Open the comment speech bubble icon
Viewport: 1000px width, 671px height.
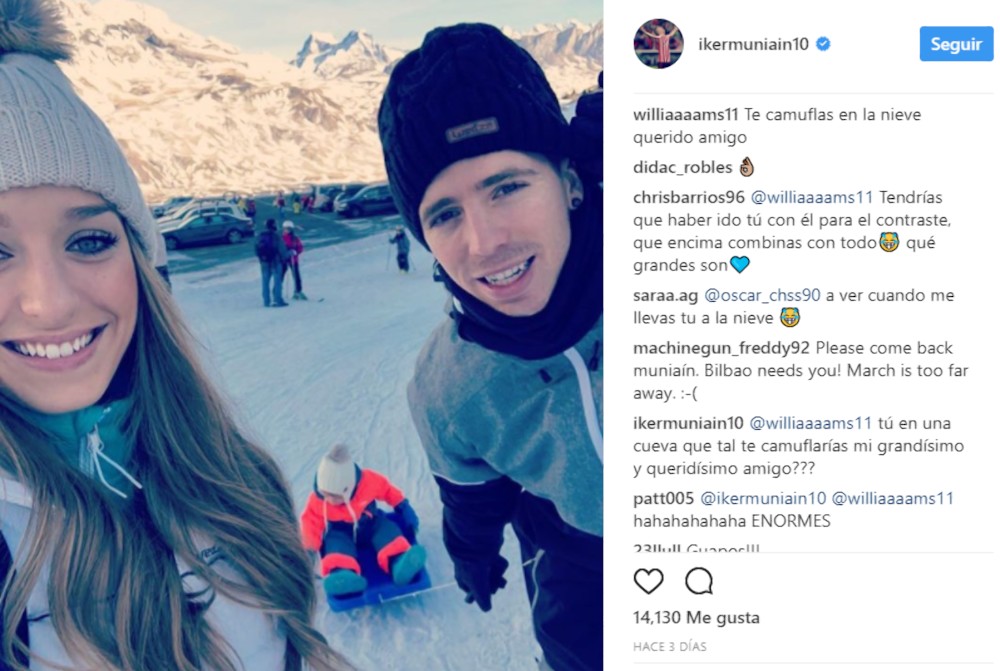pos(699,581)
